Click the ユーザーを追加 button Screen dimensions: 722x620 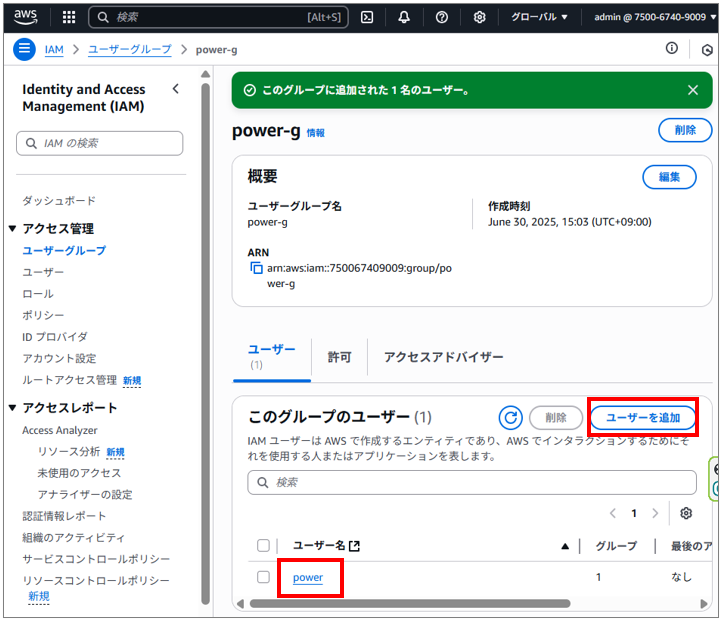point(642,417)
